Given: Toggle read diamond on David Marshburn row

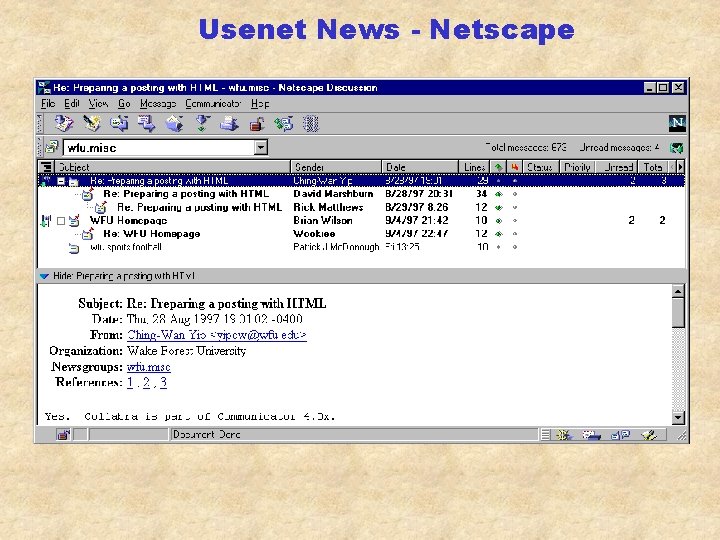Looking at the screenshot, I should tap(498, 194).
